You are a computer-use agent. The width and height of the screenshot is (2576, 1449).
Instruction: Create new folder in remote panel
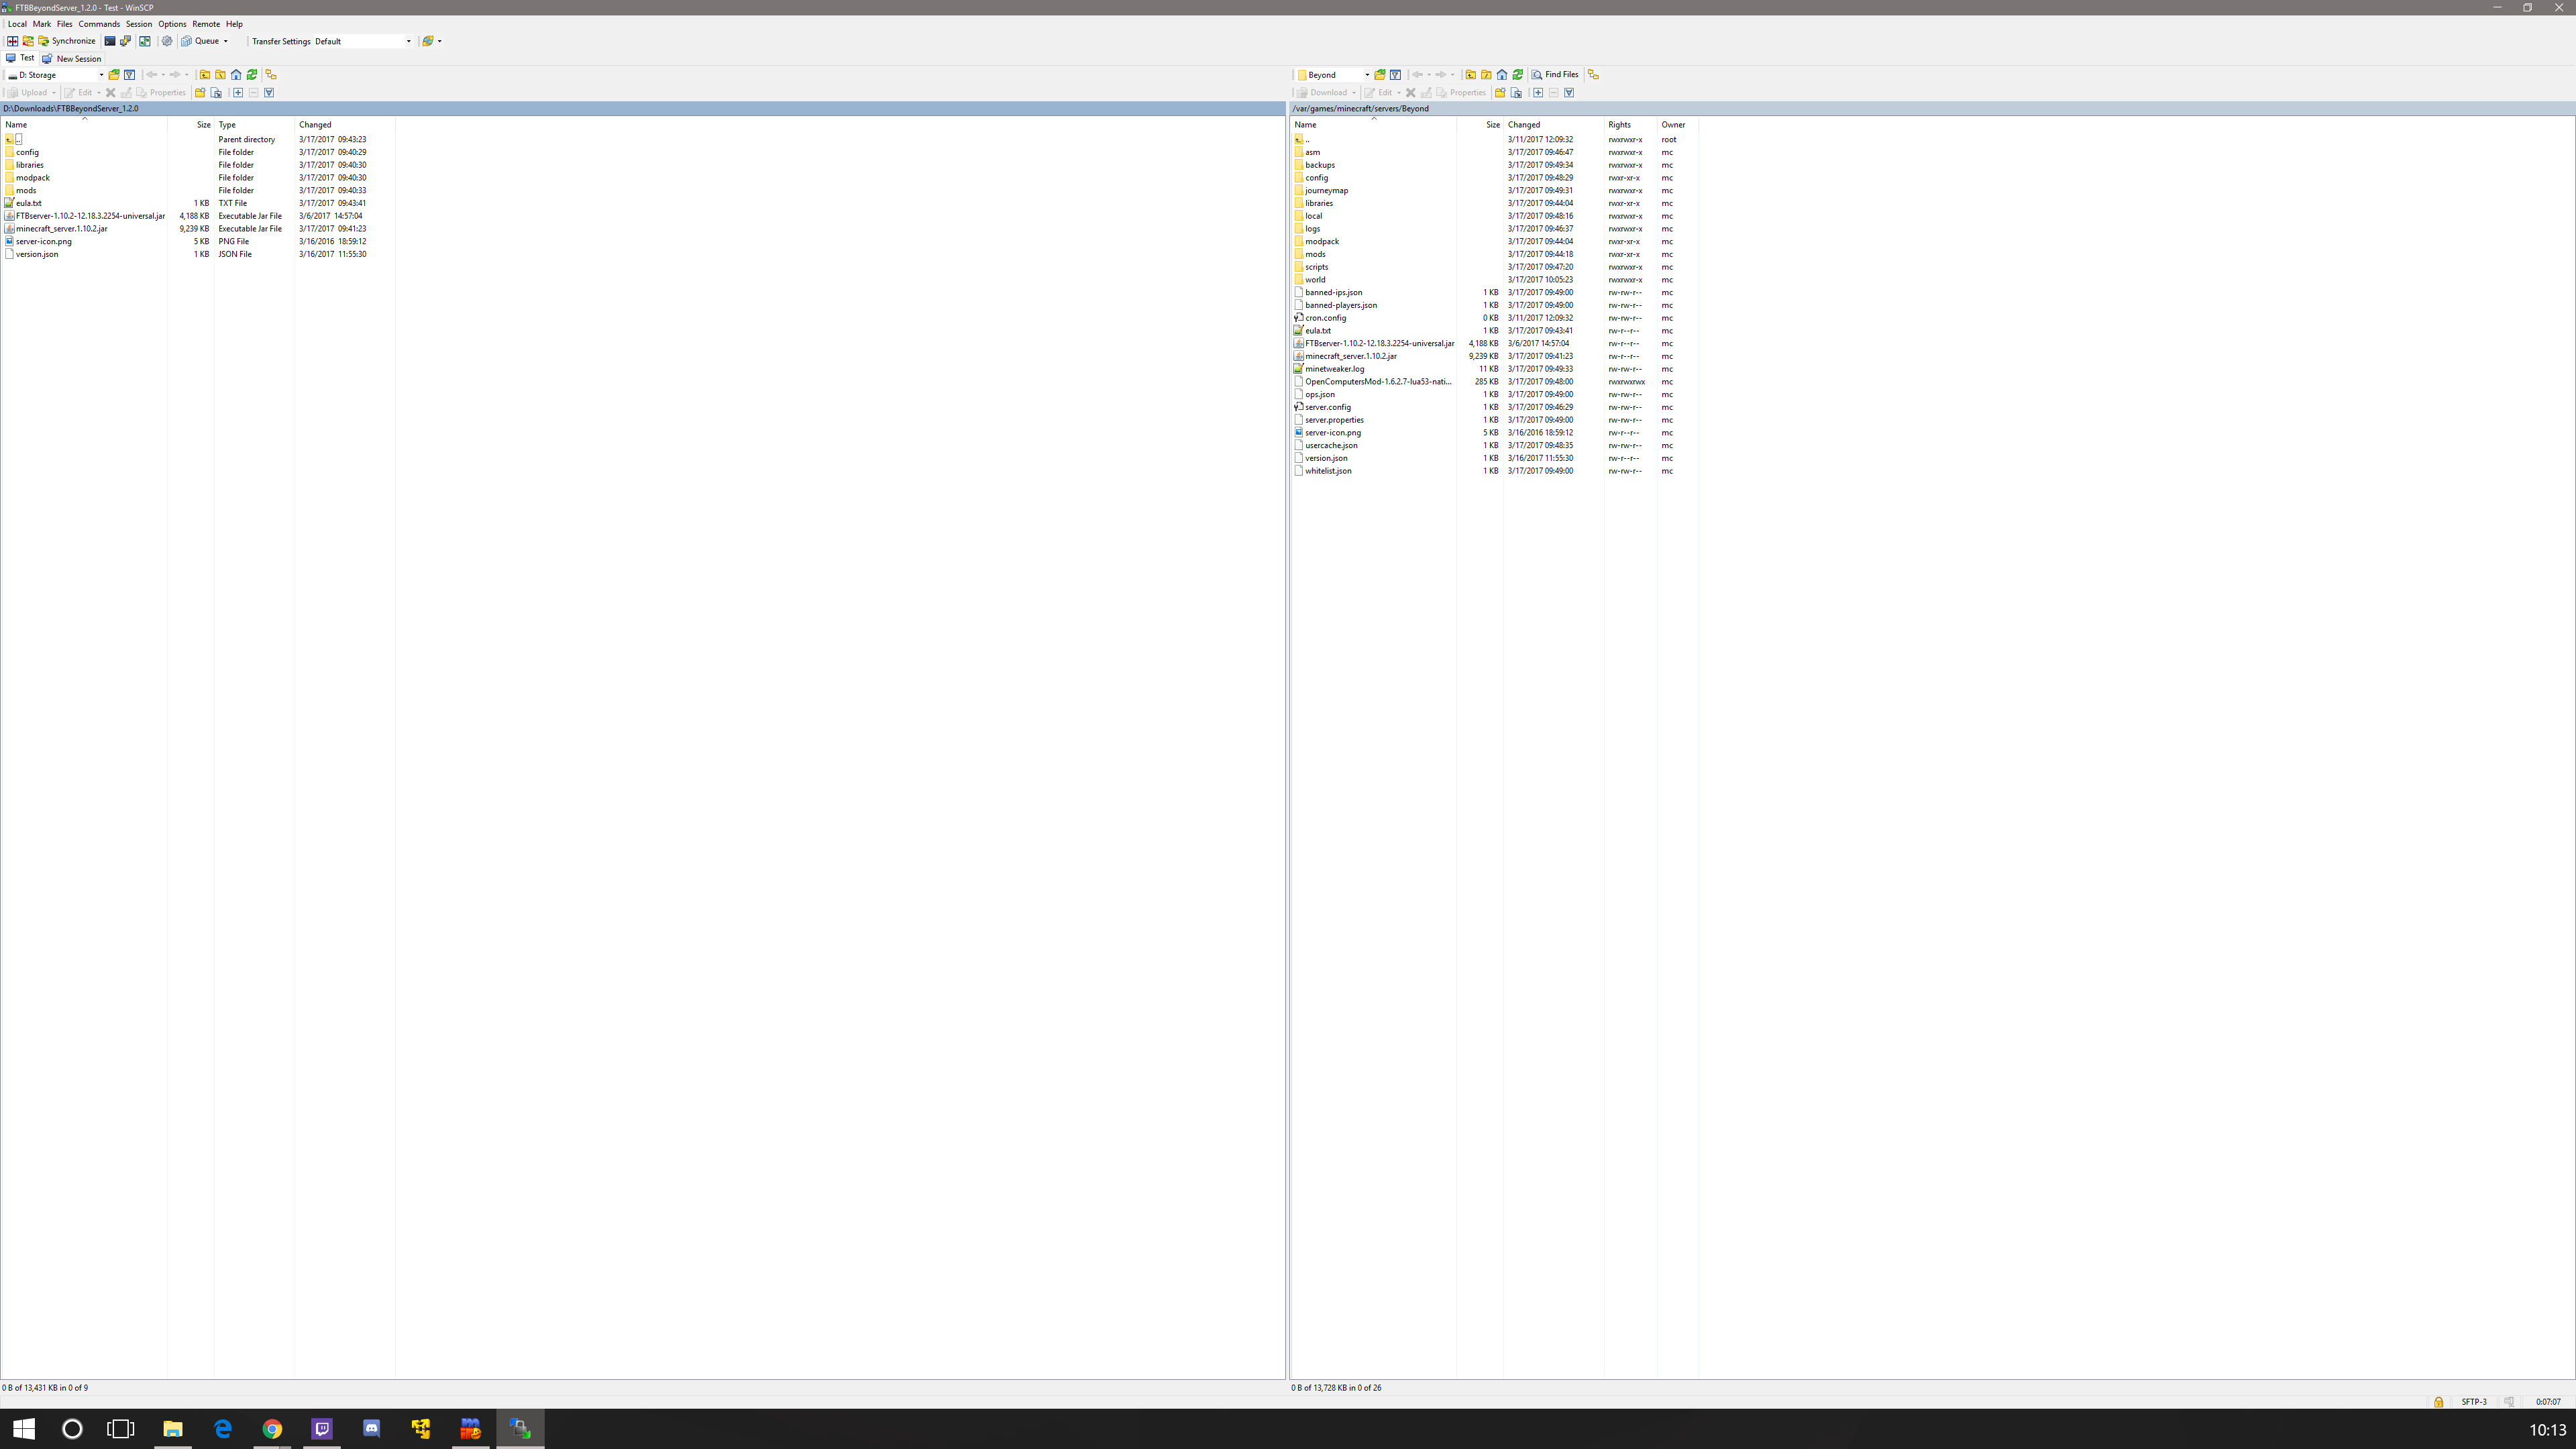click(x=1500, y=93)
